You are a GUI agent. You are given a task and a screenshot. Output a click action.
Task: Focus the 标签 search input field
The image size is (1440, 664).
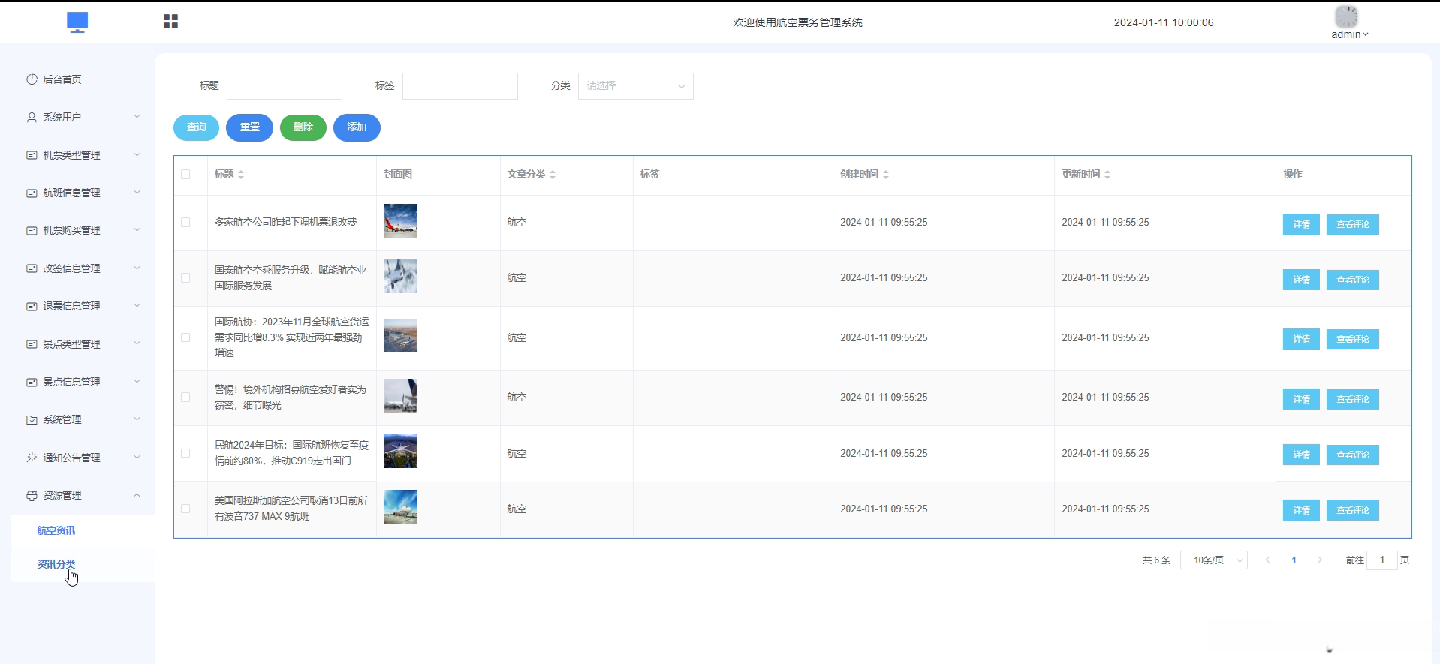460,86
